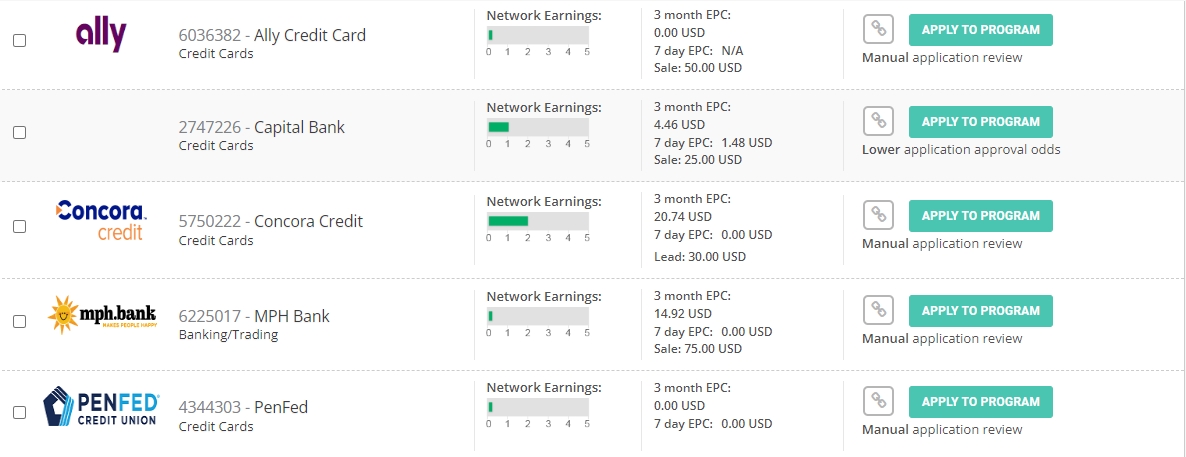This screenshot has height=457, width=1186.
Task: Enable the MPH Bank row checkbox
Action: click(x=20, y=321)
